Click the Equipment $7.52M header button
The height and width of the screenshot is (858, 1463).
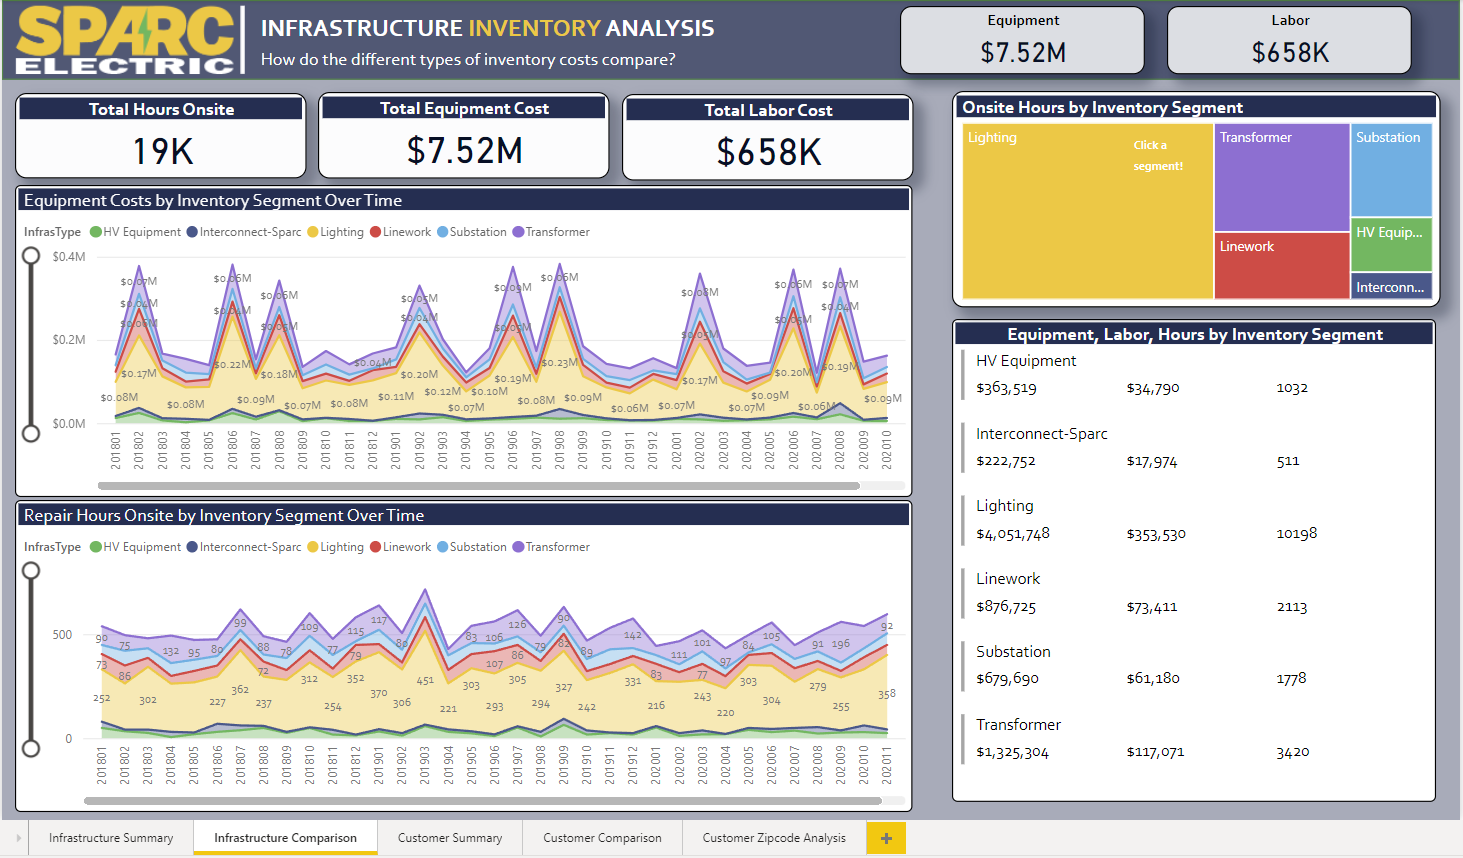[1022, 40]
